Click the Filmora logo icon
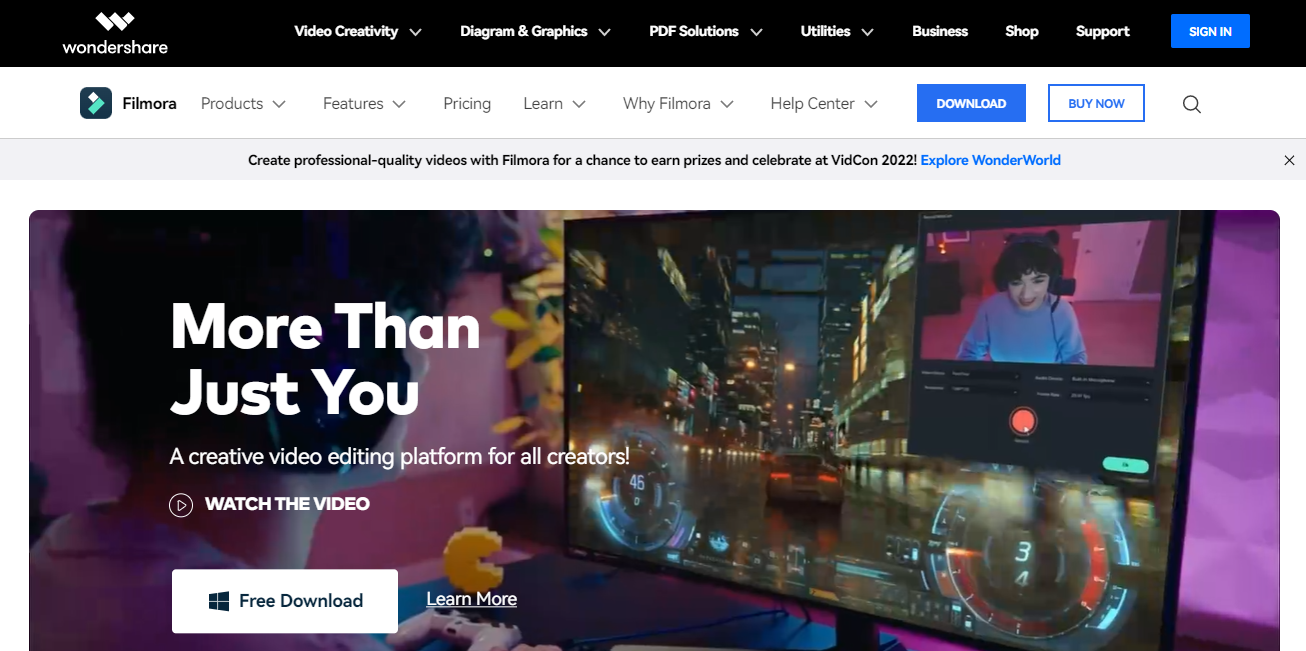This screenshot has width=1306, height=651. pos(96,103)
